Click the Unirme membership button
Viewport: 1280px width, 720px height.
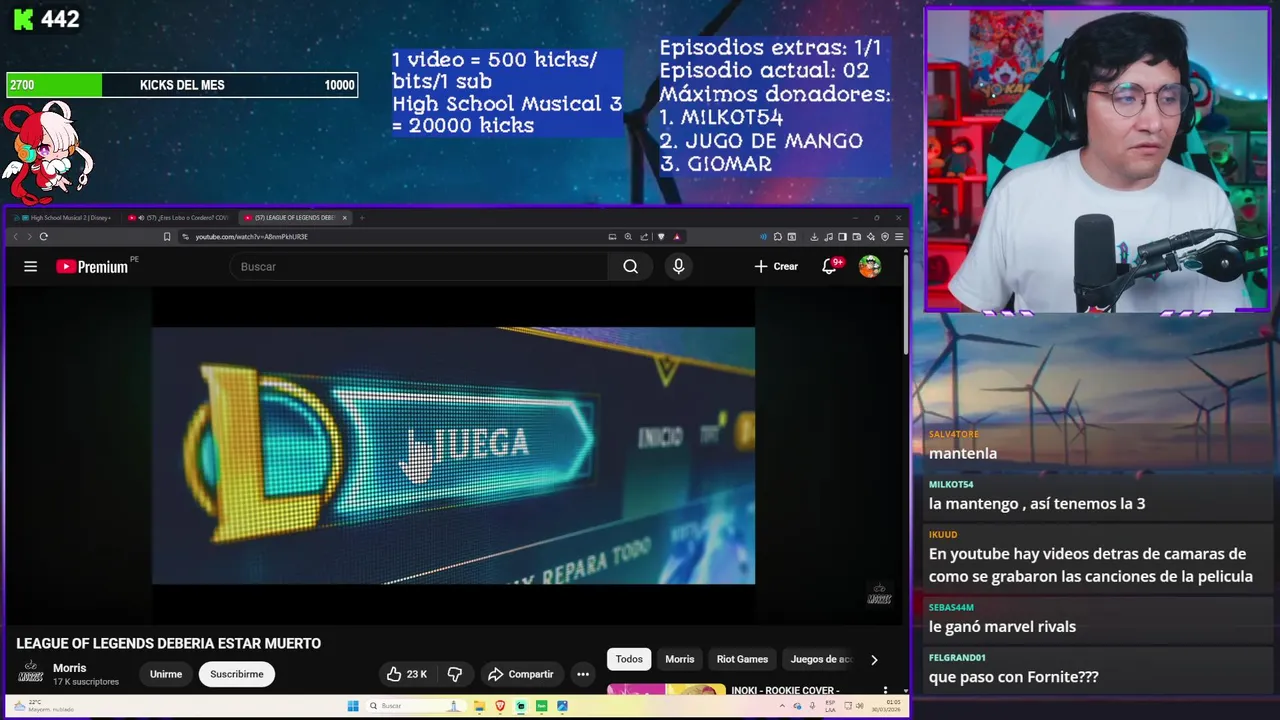166,674
